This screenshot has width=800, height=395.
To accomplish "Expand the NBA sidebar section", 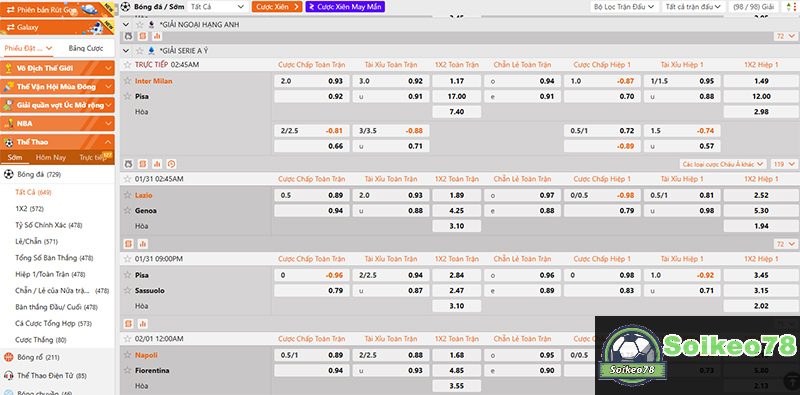I will tap(57, 124).
